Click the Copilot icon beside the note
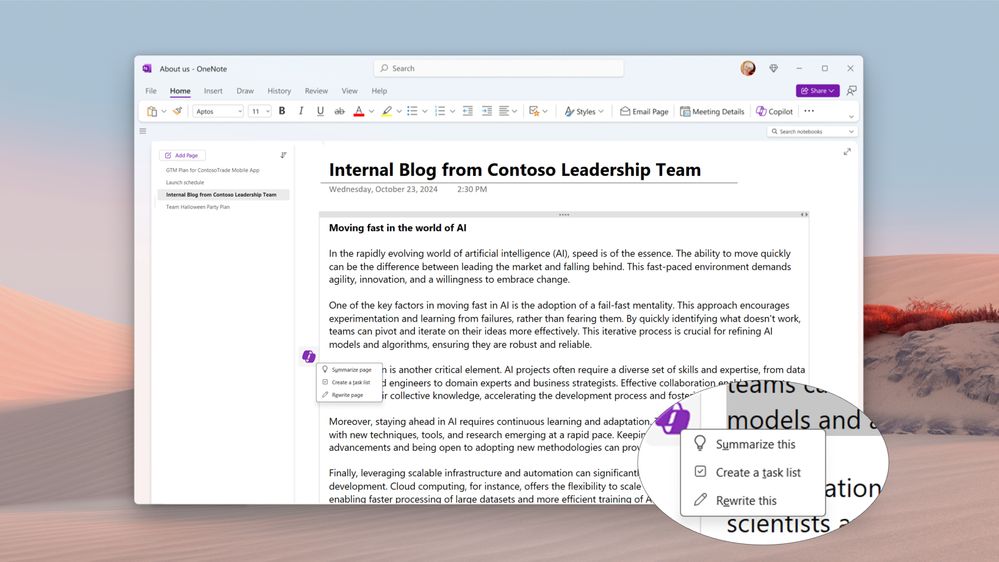Screen dimensions: 999x562 pos(309,356)
